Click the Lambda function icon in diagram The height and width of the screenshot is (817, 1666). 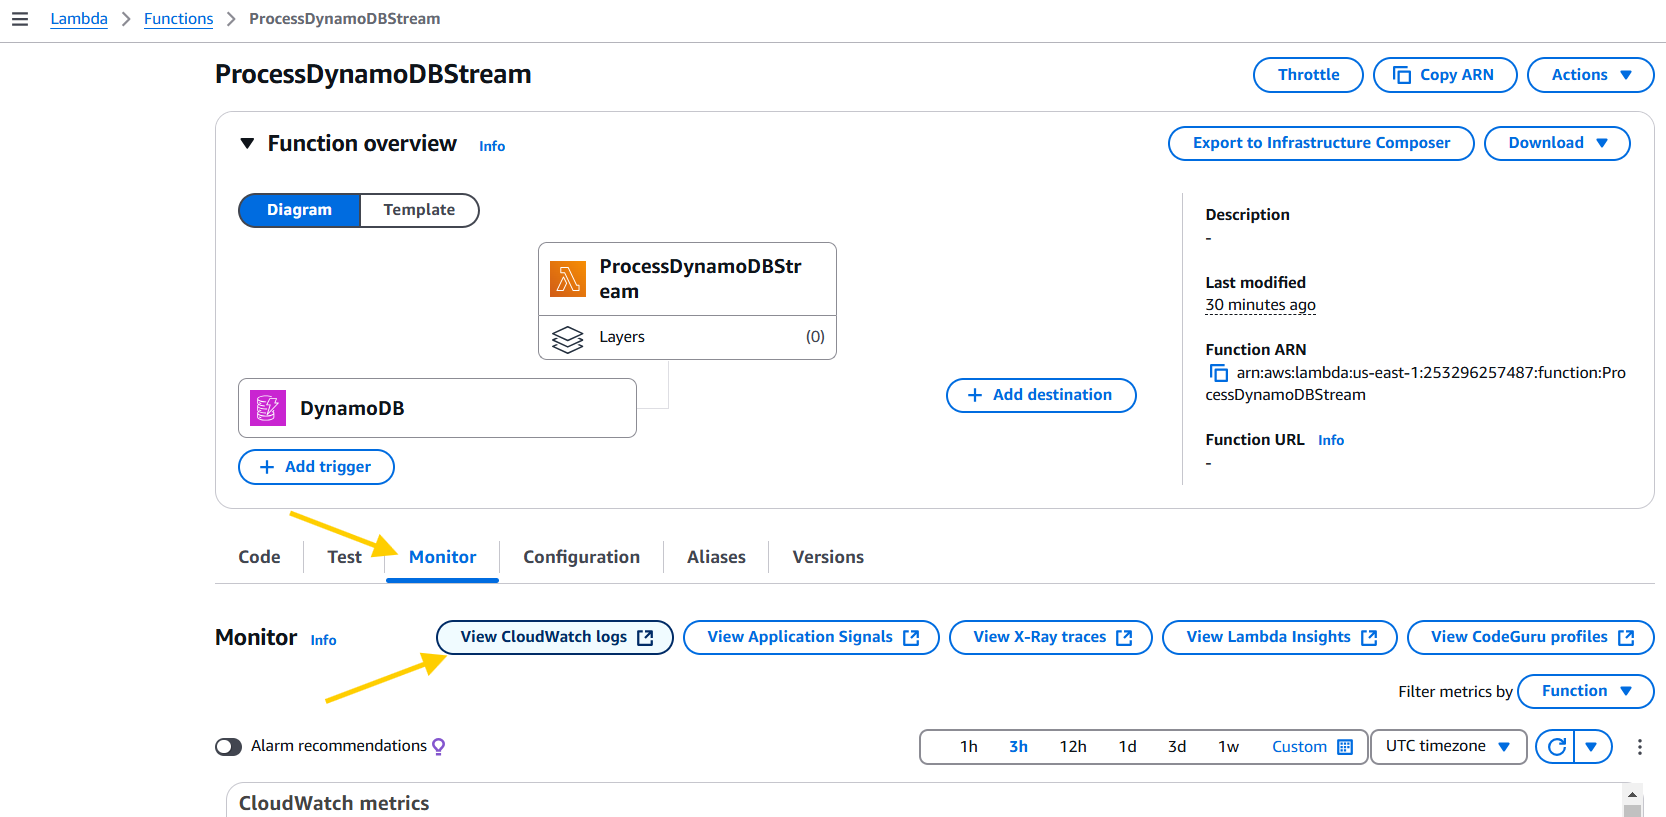click(x=568, y=279)
